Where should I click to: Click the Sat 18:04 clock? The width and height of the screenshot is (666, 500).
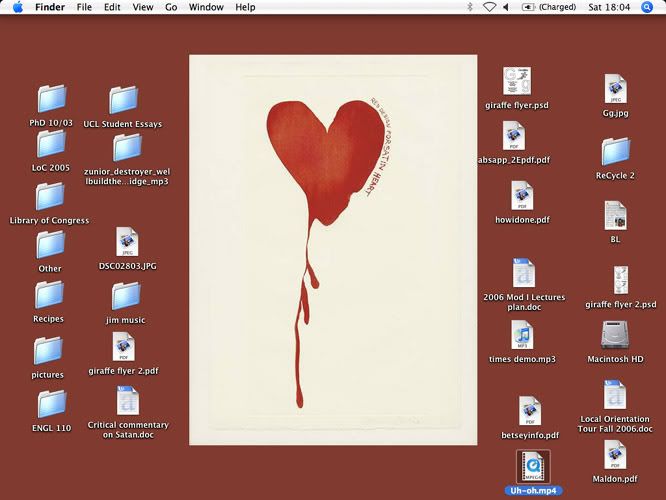tap(609, 7)
